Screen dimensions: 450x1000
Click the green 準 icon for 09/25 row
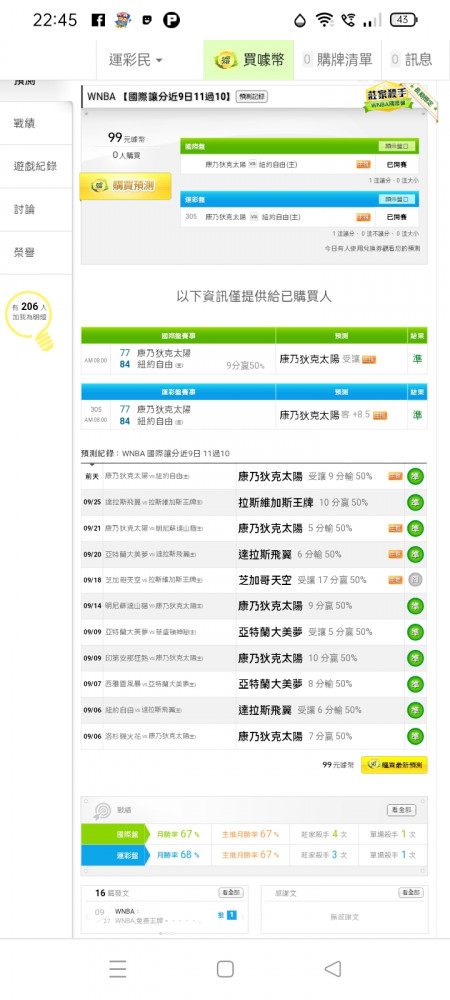point(416,503)
